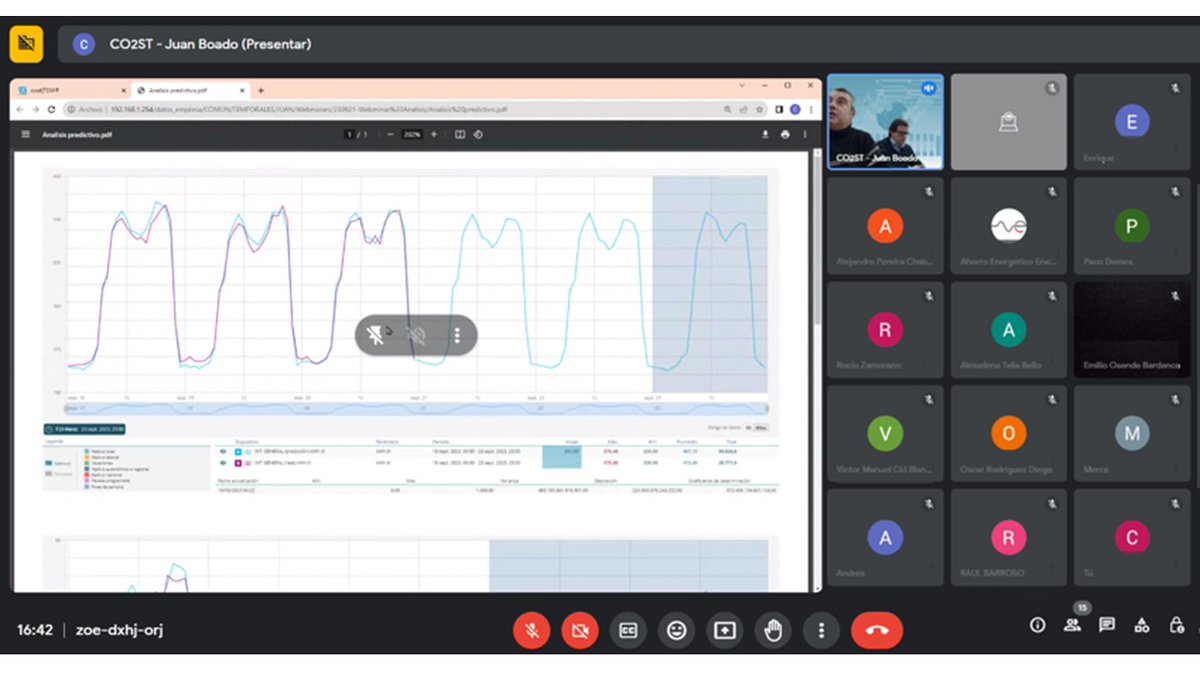The height and width of the screenshot is (675, 1200).
Task: Leave the video call
Action: 877,631
